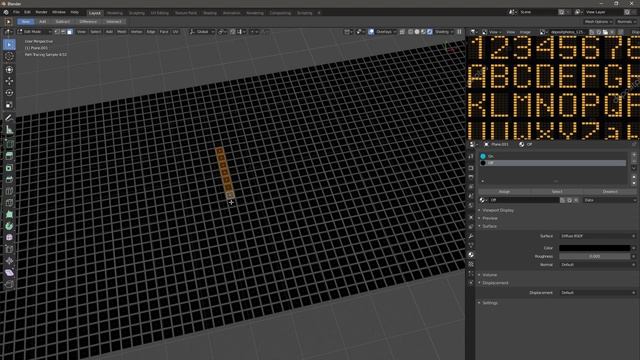Open the Window menu
Viewport: 640px width, 360px height.
59,12
